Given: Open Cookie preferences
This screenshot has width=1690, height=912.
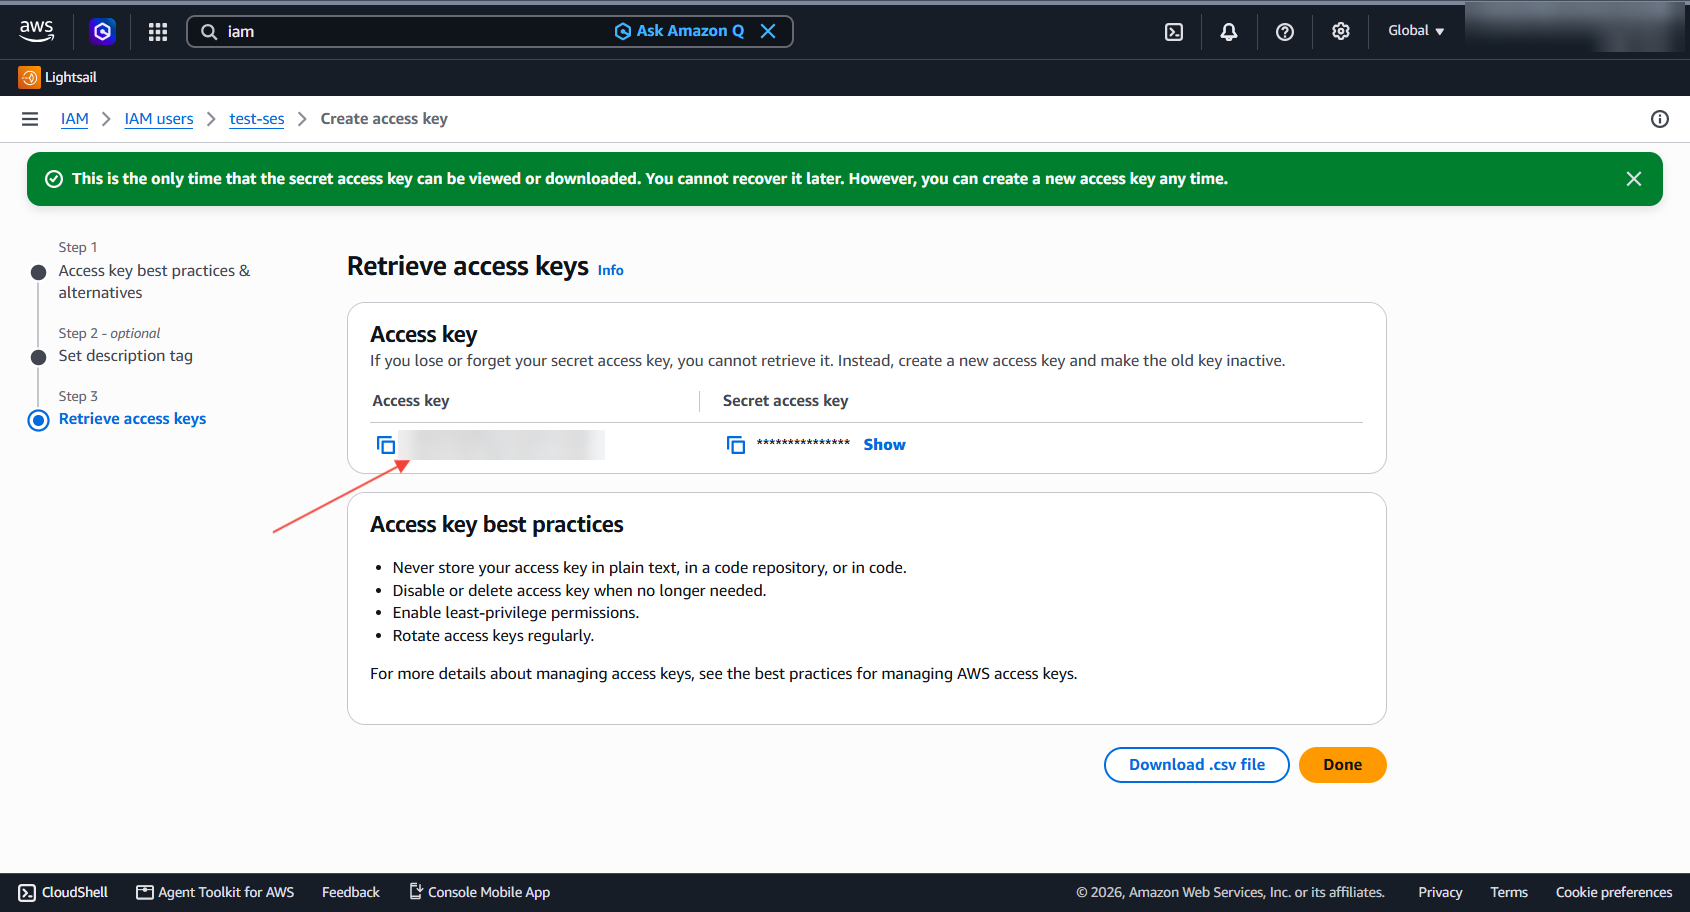Looking at the screenshot, I should coord(1614,892).
